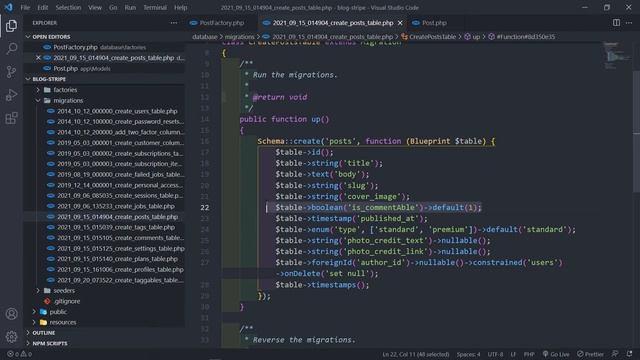The image size is (640, 360).
Task: Open the File menu
Action: tap(25, 7)
